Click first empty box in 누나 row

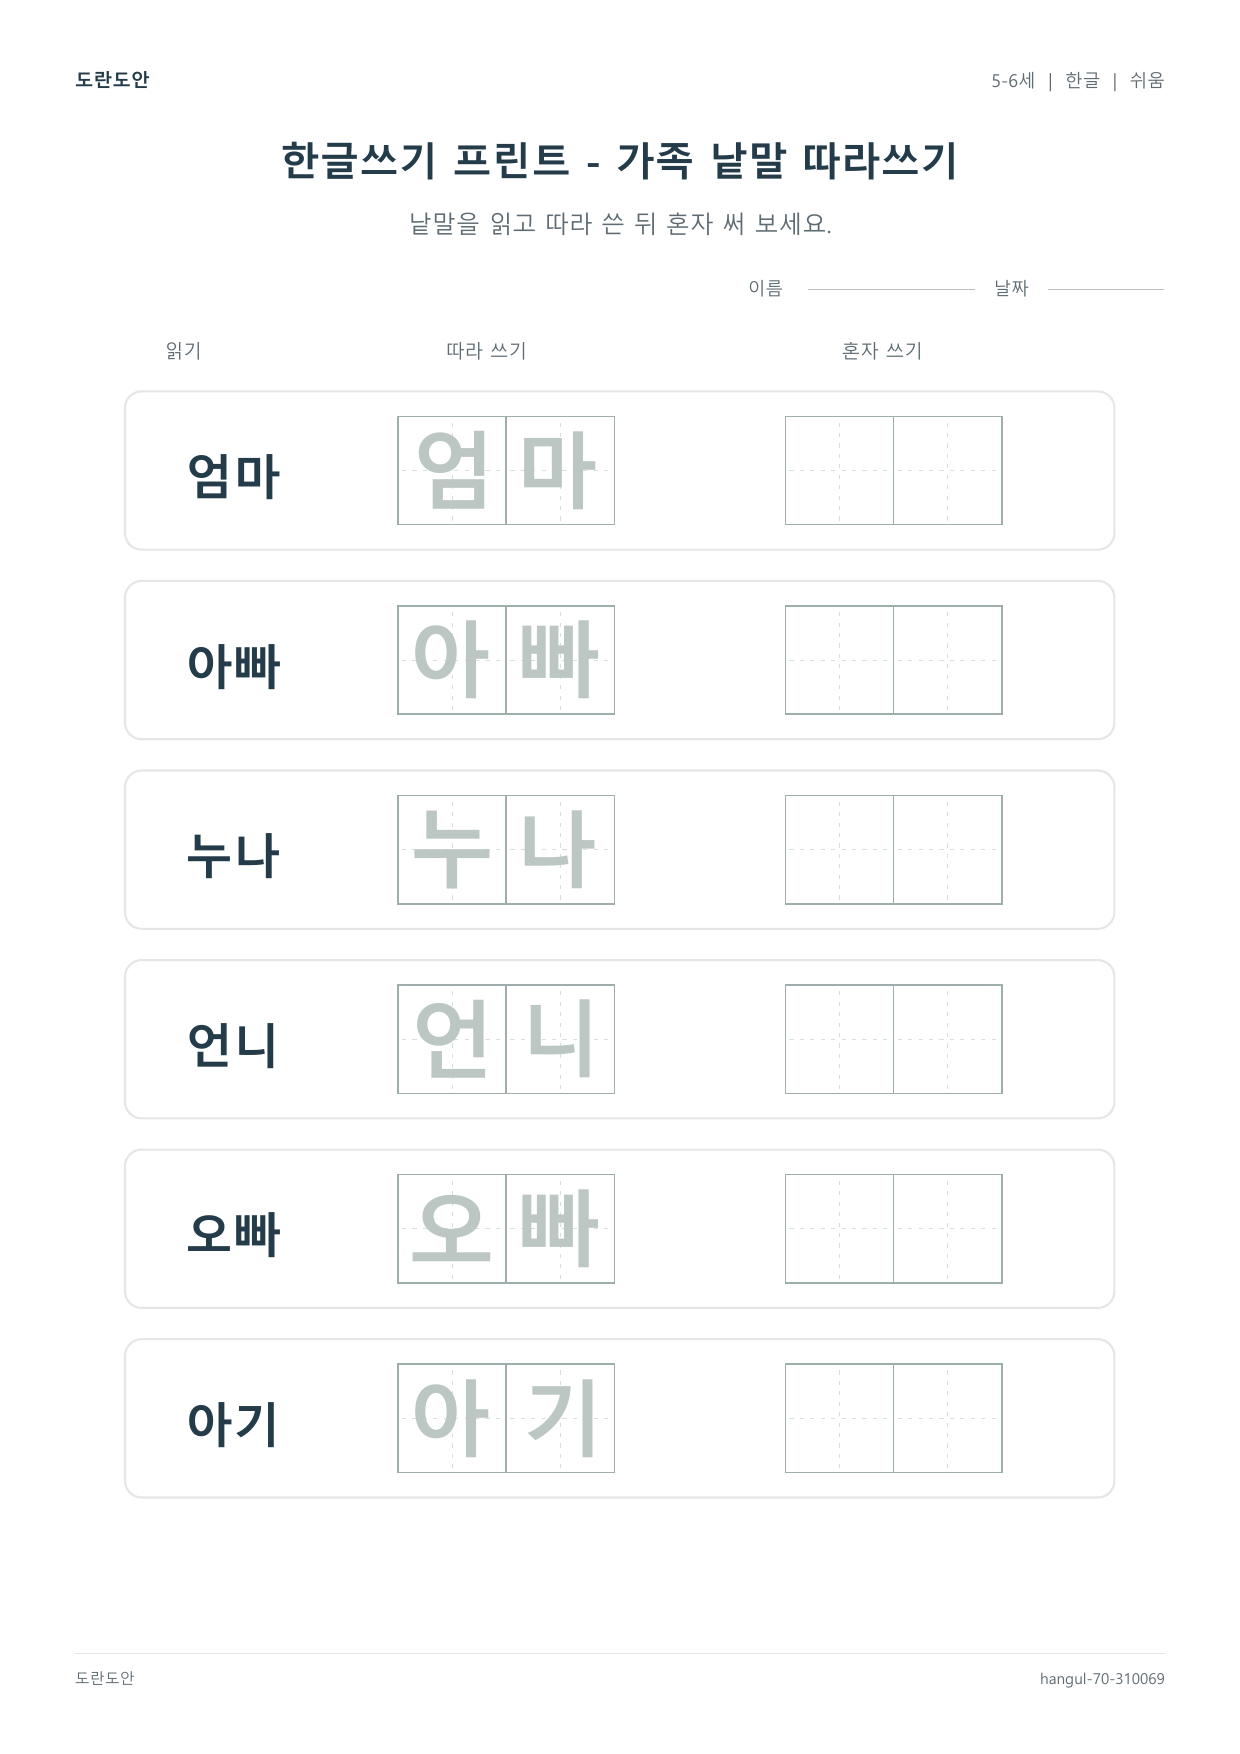[x=840, y=850]
